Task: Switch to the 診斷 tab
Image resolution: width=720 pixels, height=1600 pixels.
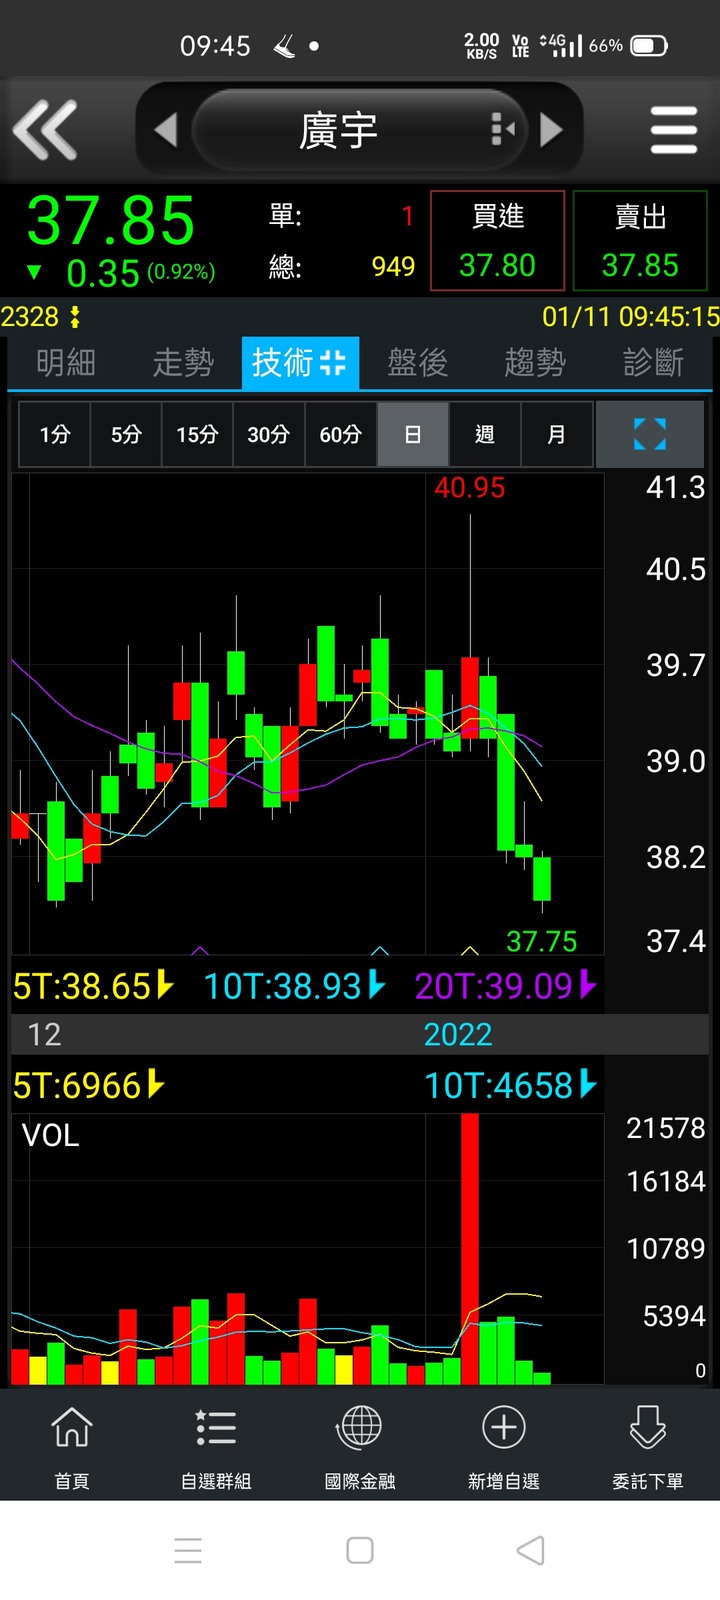Action: pyautogui.click(x=653, y=362)
